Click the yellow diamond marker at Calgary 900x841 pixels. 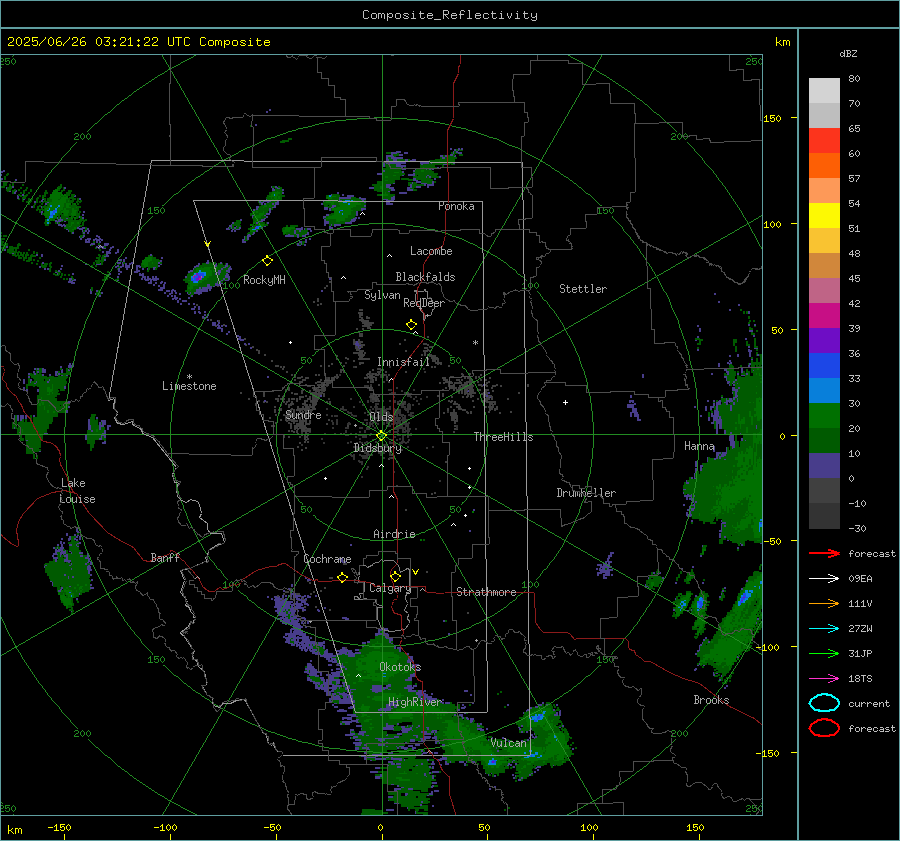point(395,576)
